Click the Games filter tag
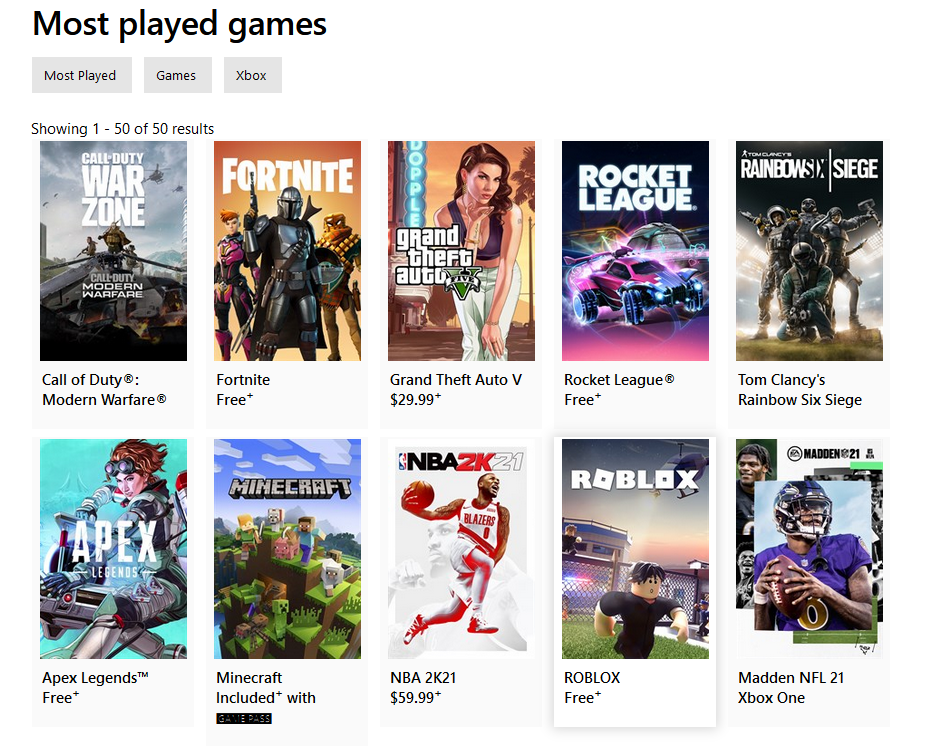The height and width of the screenshot is (746, 935). click(178, 75)
